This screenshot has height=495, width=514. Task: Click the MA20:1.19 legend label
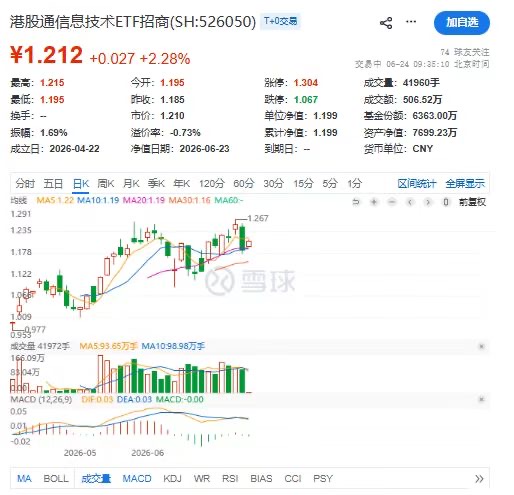click(x=144, y=200)
